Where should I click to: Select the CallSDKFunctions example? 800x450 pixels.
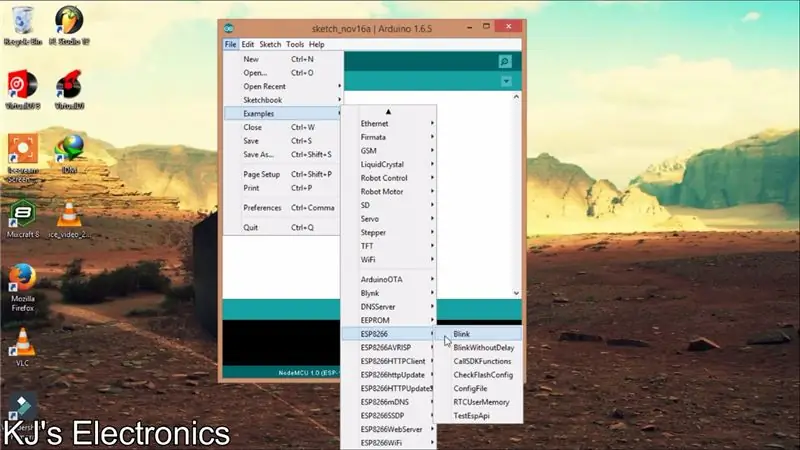pos(479,361)
